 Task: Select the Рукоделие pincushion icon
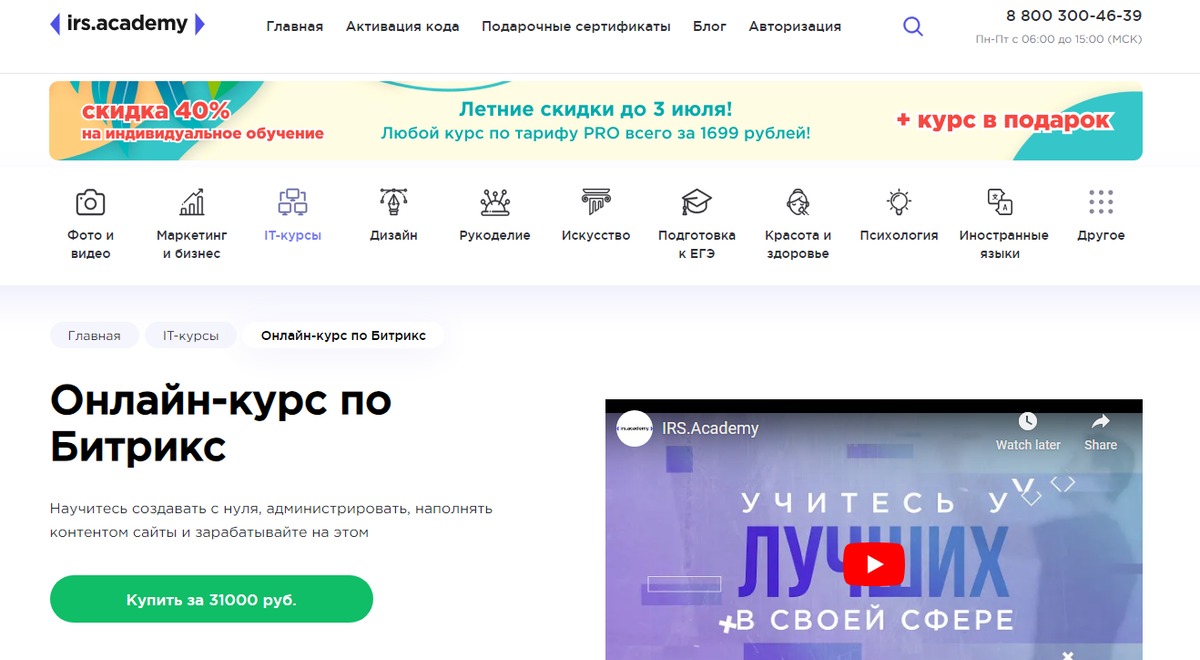pyautogui.click(x=495, y=203)
